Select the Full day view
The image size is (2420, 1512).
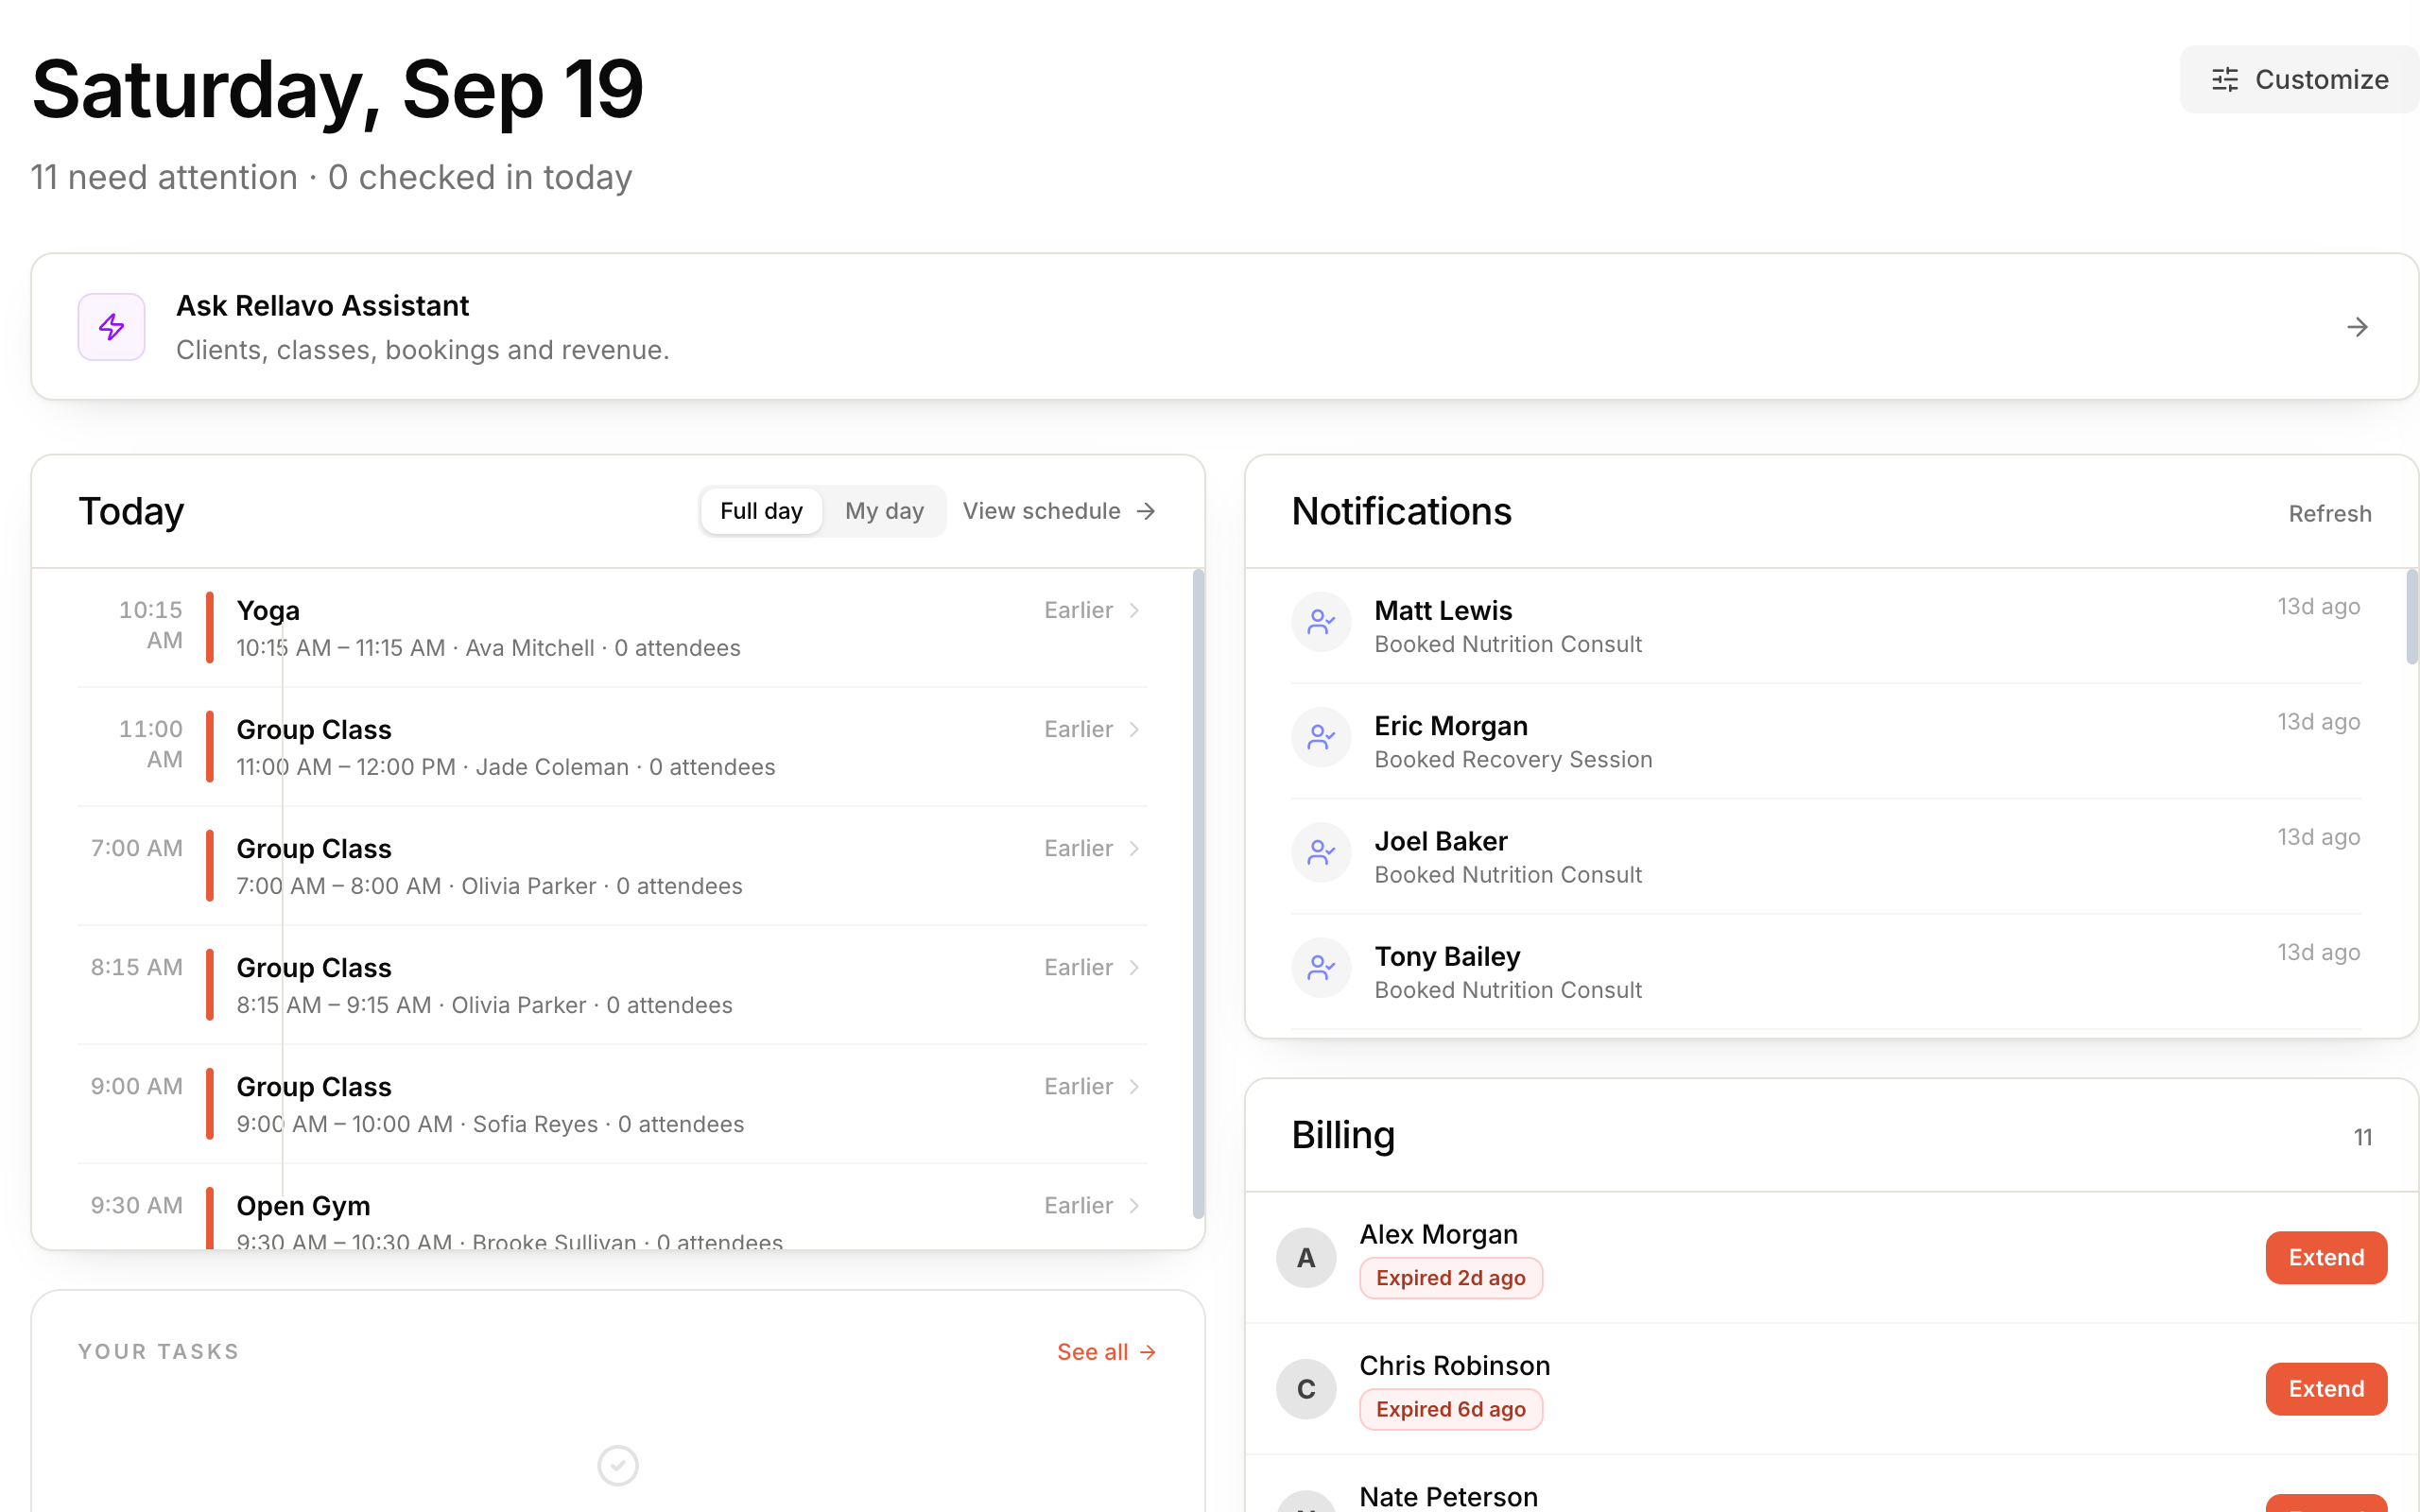coord(761,511)
